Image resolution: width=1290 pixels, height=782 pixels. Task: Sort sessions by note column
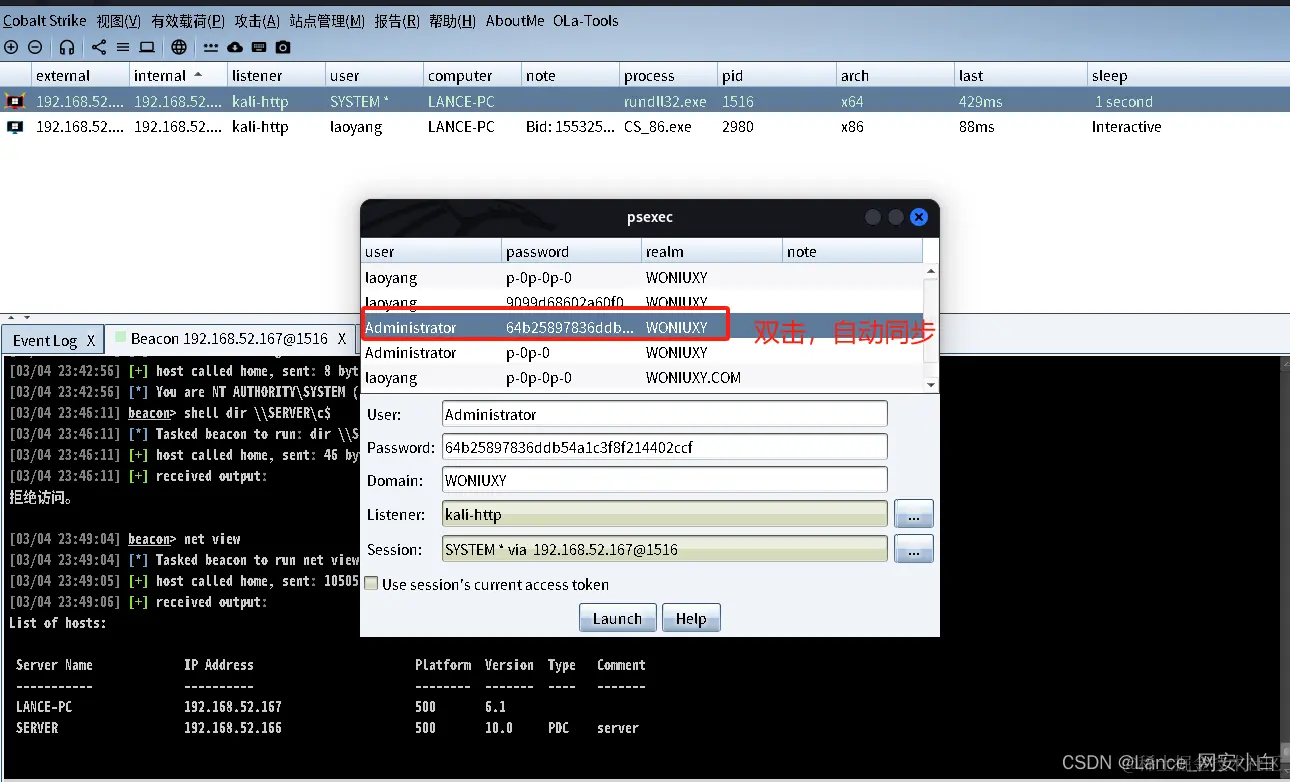569,75
